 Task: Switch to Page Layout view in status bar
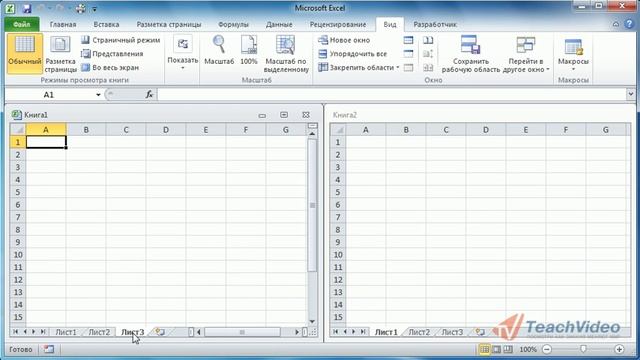coord(496,349)
